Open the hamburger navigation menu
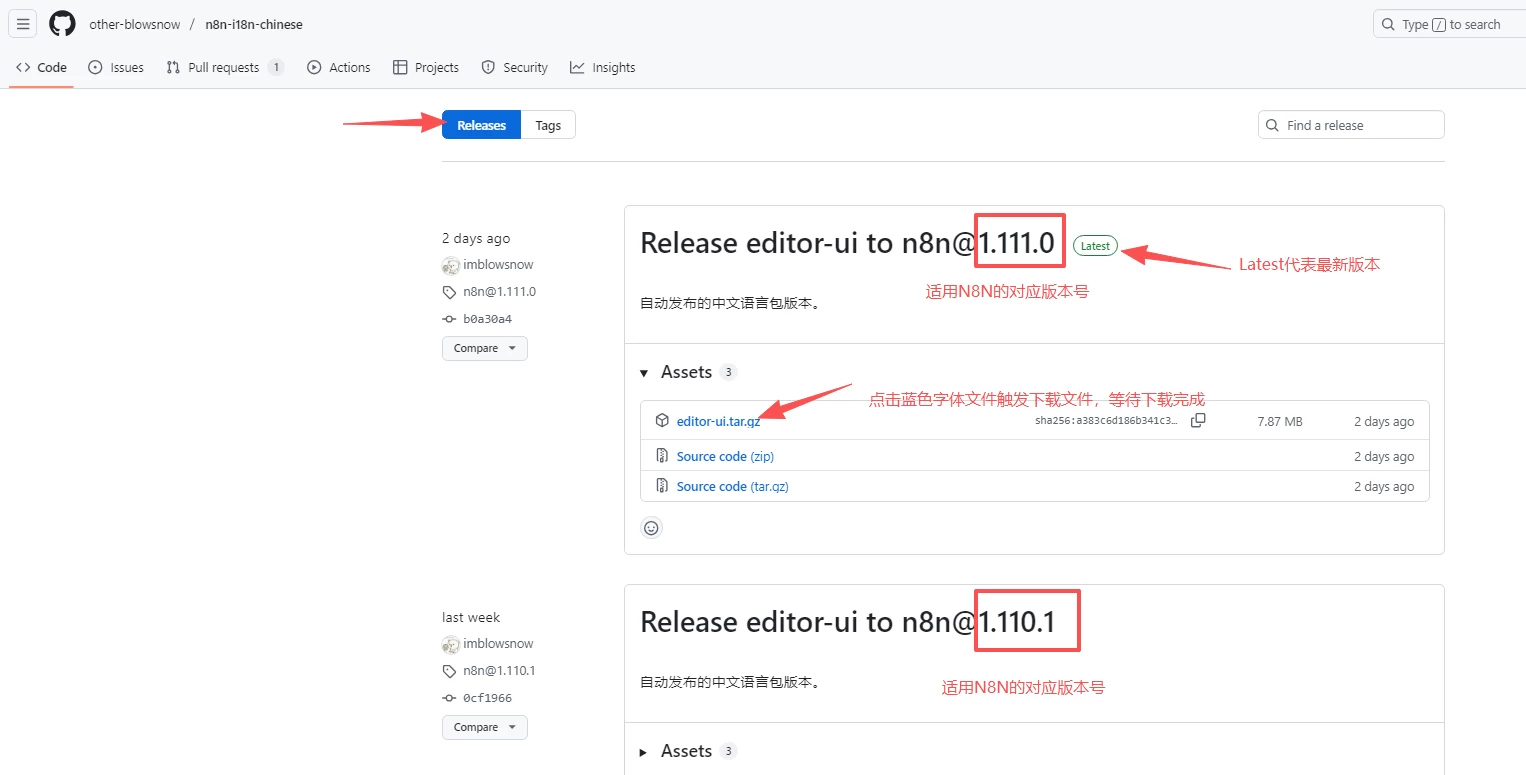Image resolution: width=1526 pixels, height=775 pixels. point(23,24)
